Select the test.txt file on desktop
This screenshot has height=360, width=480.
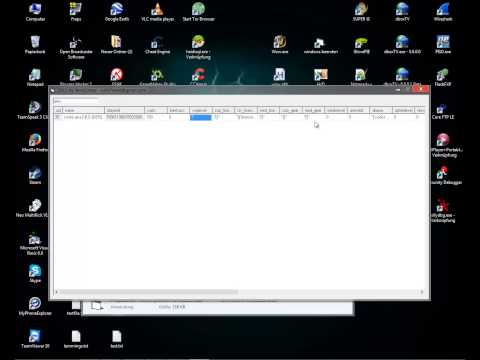coord(117,339)
